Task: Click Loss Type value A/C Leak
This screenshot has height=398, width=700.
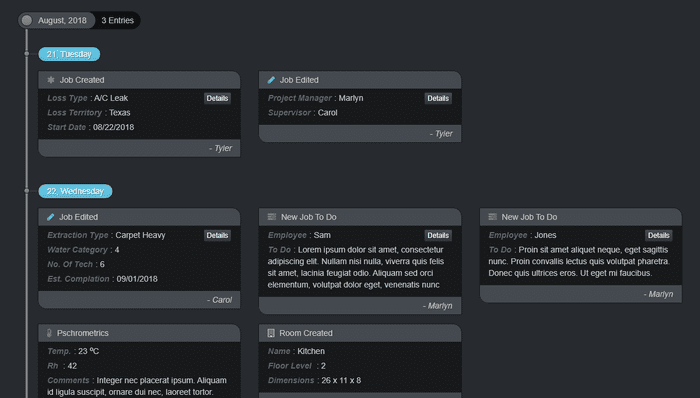Action: (111, 98)
